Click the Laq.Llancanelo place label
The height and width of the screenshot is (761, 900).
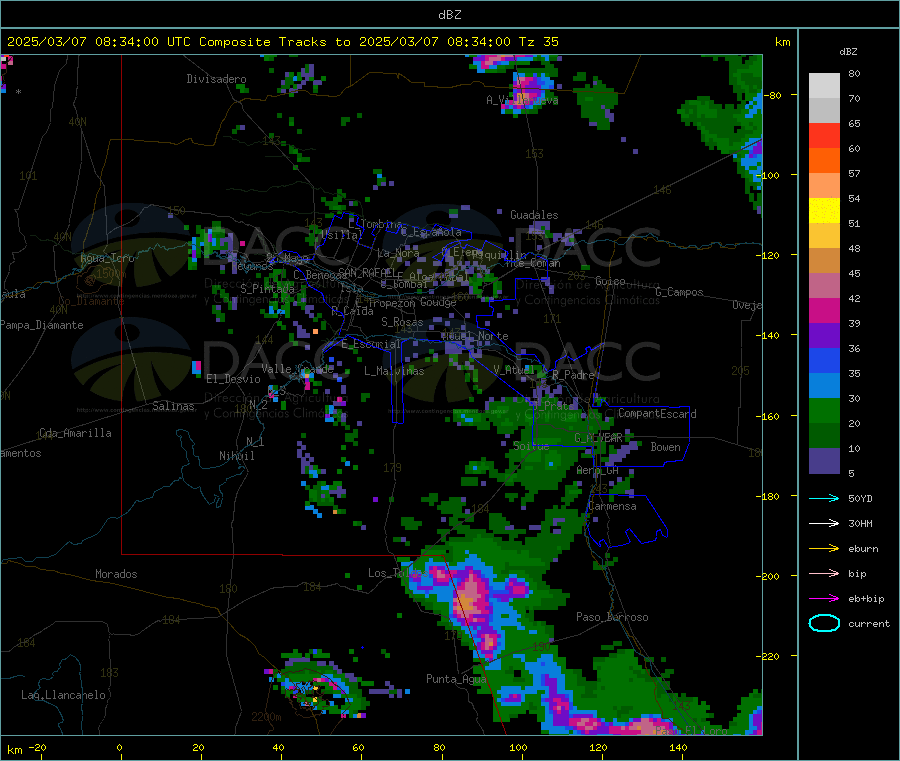coord(63,695)
